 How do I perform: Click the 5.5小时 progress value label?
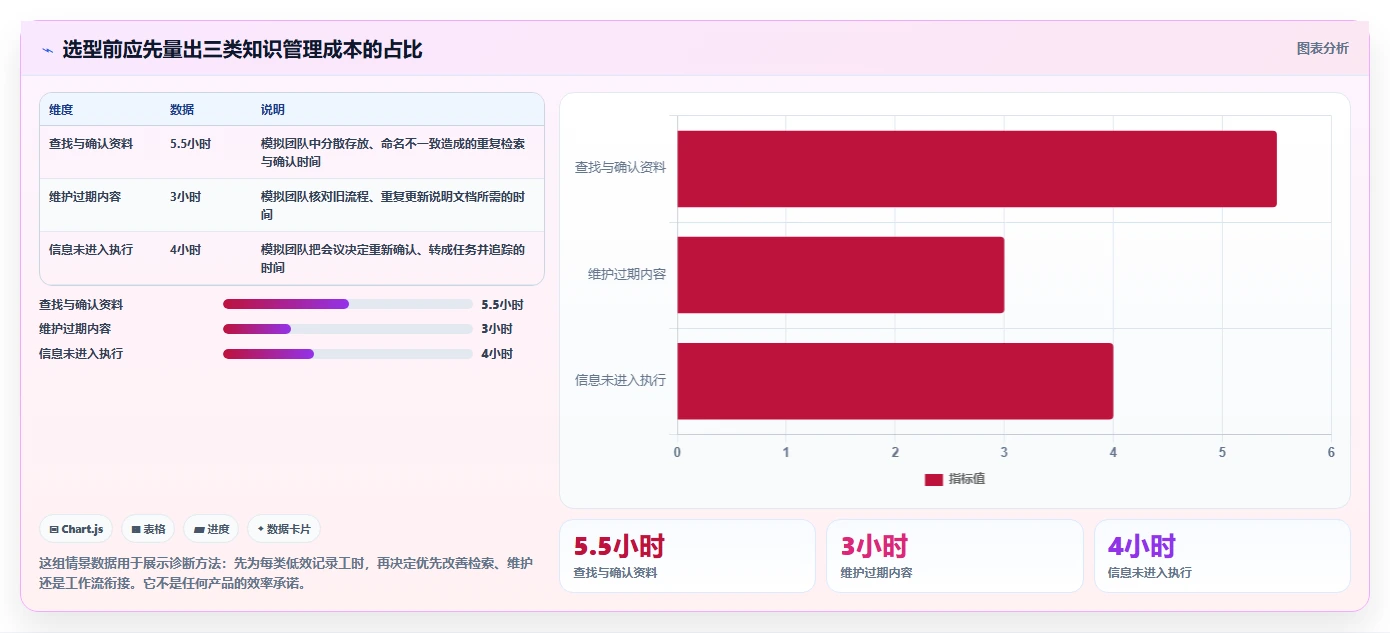(x=502, y=304)
